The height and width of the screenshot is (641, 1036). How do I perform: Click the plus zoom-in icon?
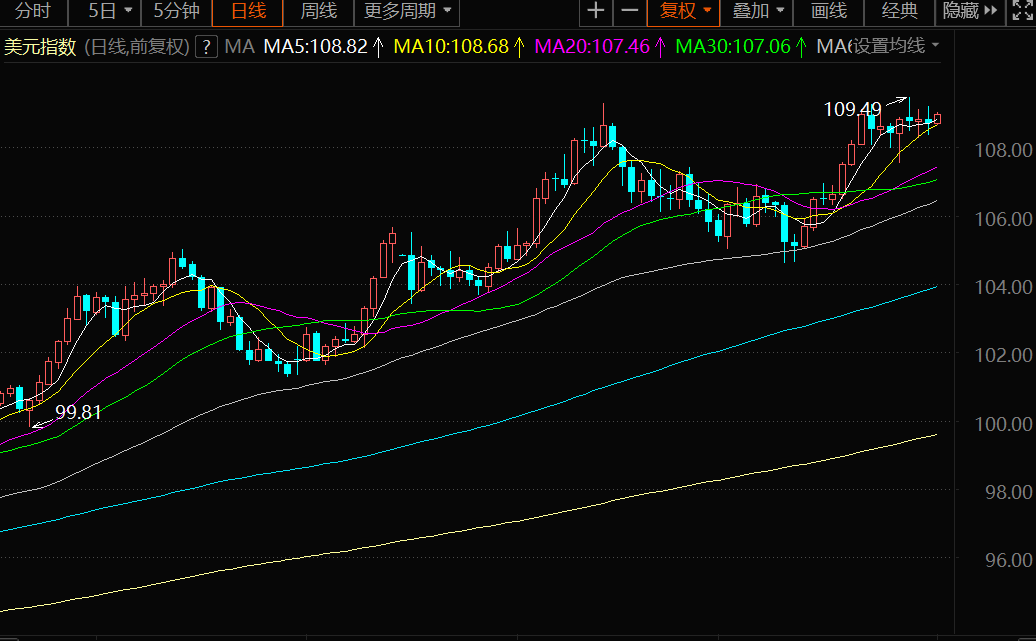(596, 12)
